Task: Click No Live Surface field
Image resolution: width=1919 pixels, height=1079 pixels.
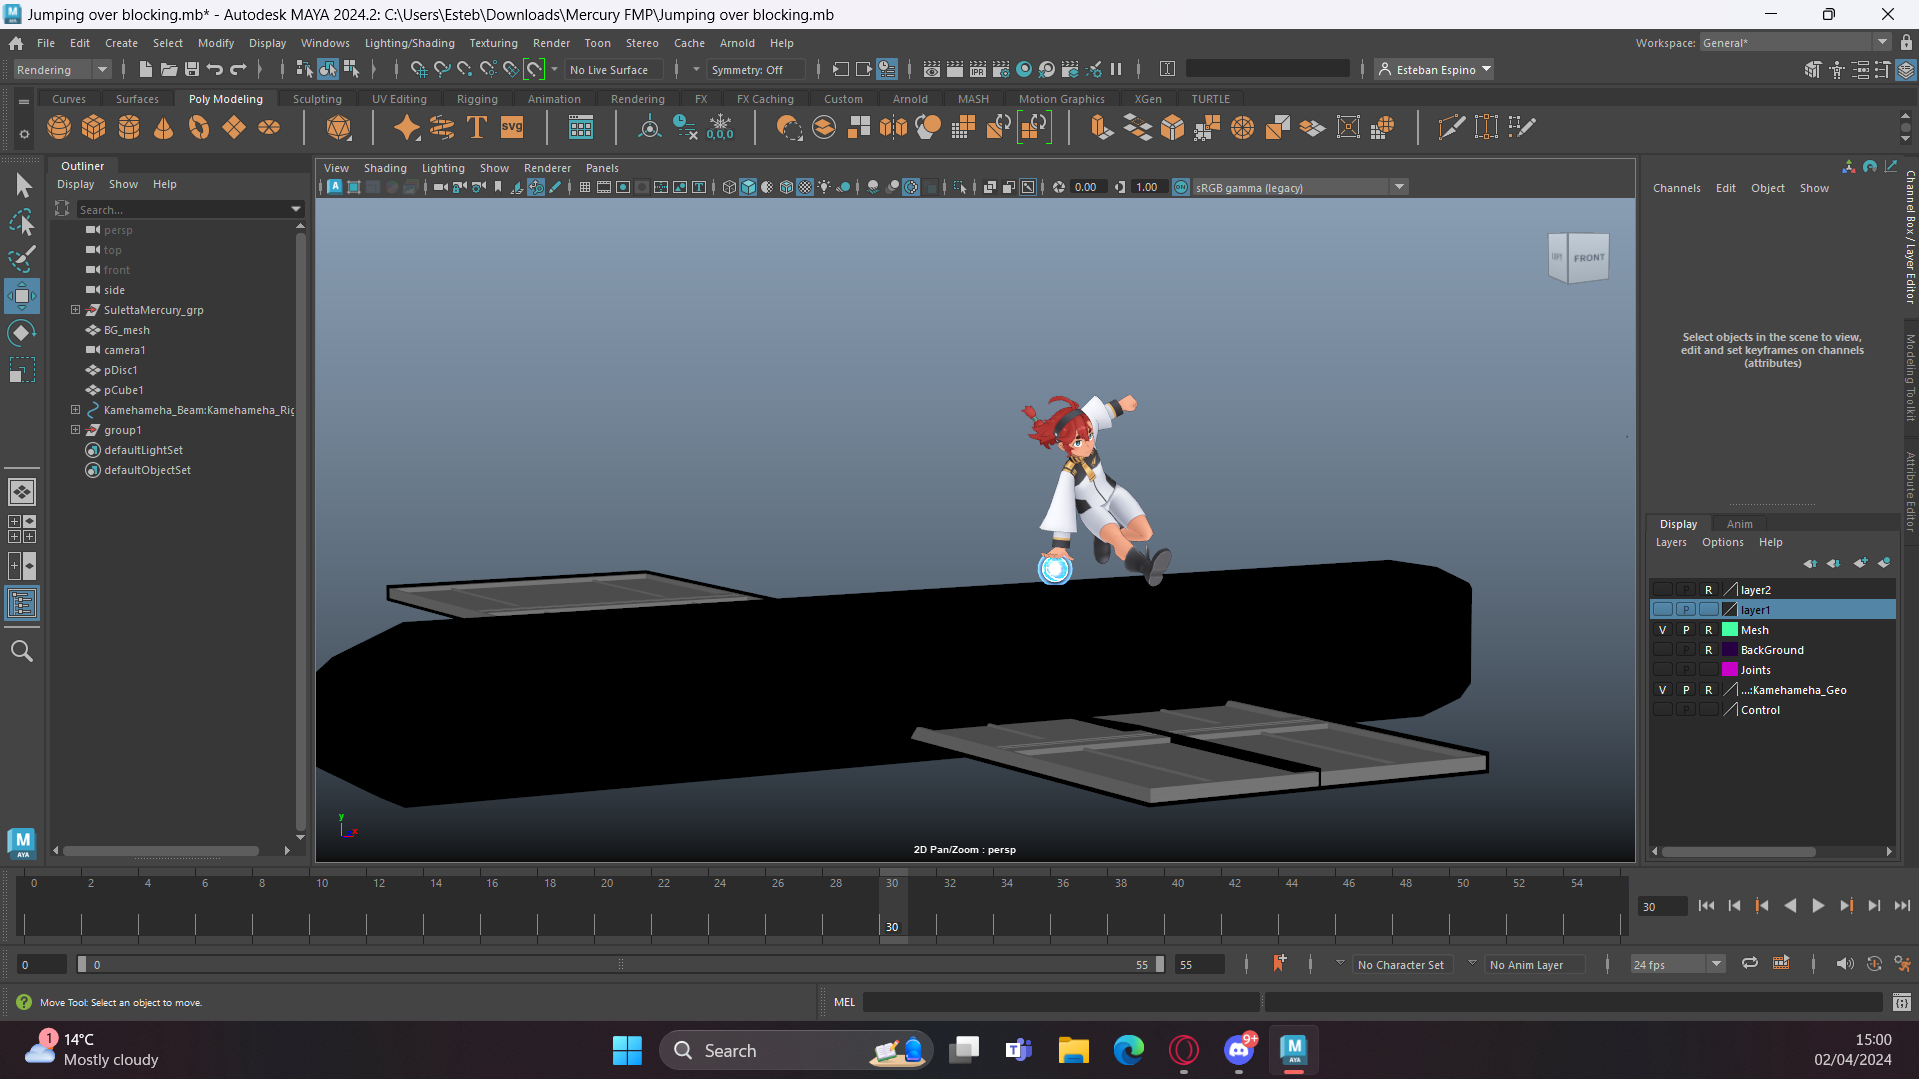Action: pos(614,70)
